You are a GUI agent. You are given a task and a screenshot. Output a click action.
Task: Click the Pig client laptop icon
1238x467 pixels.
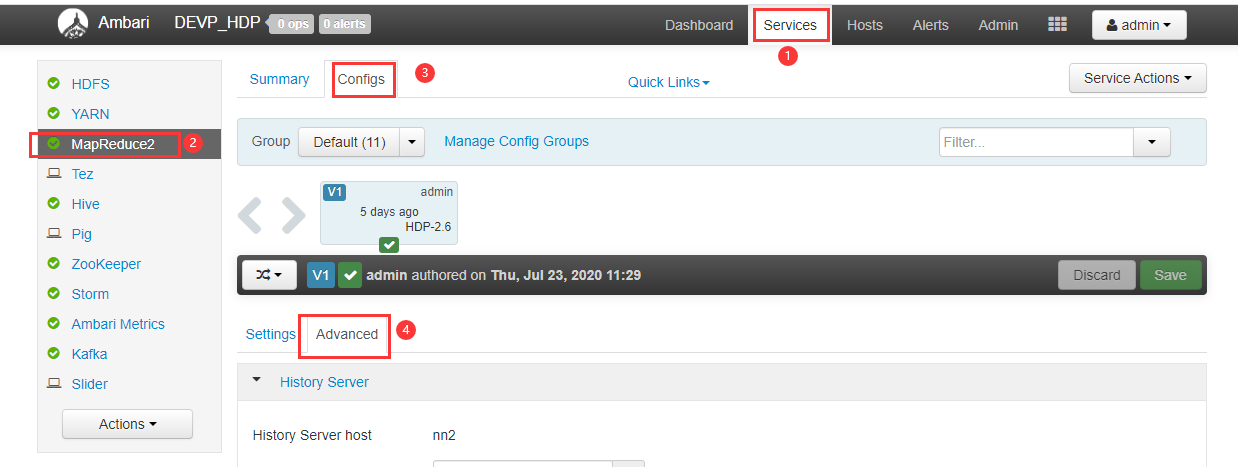(x=54, y=234)
